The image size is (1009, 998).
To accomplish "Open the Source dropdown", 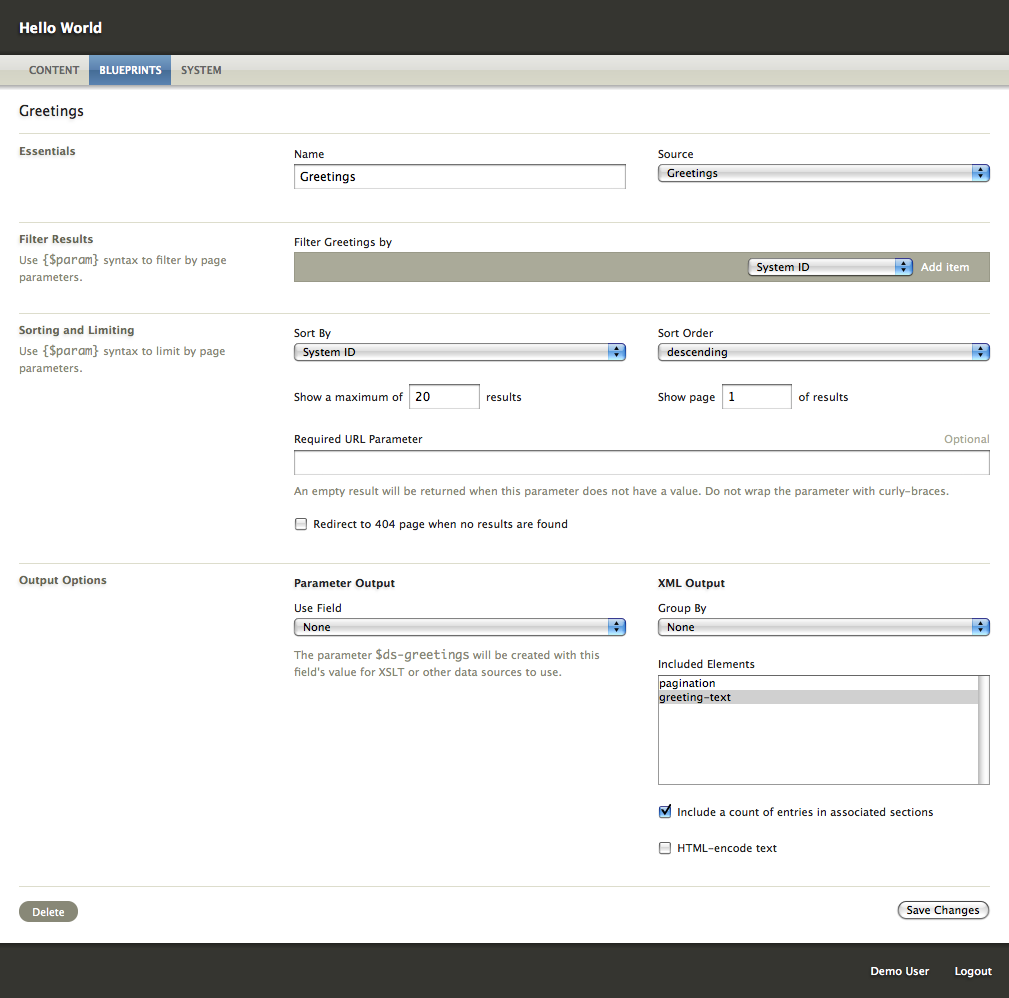I will 823,173.
